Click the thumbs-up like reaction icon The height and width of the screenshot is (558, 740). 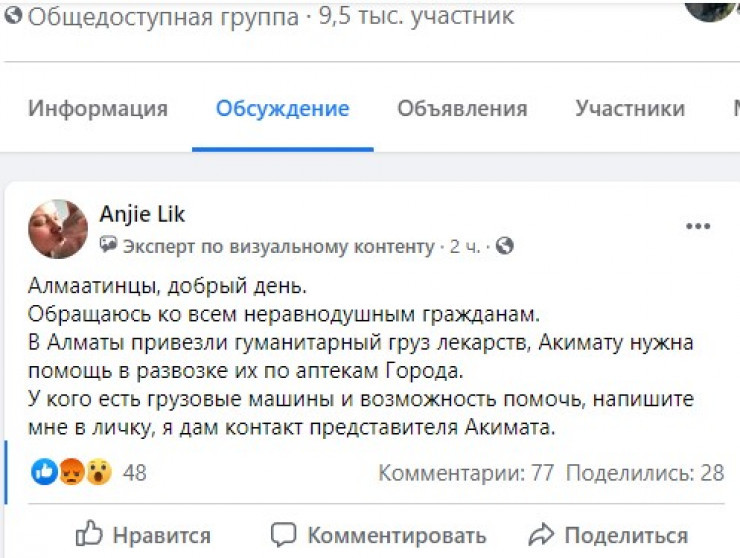pos(44,472)
